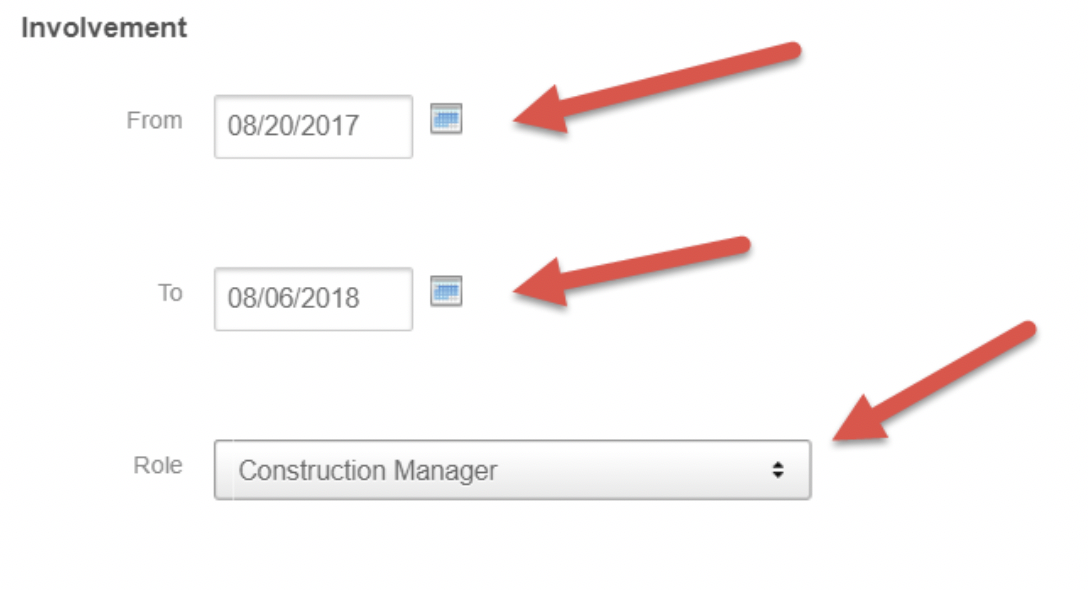Place cursor on year 2018 in To date
This screenshot has height=590, width=1088.
336,299
